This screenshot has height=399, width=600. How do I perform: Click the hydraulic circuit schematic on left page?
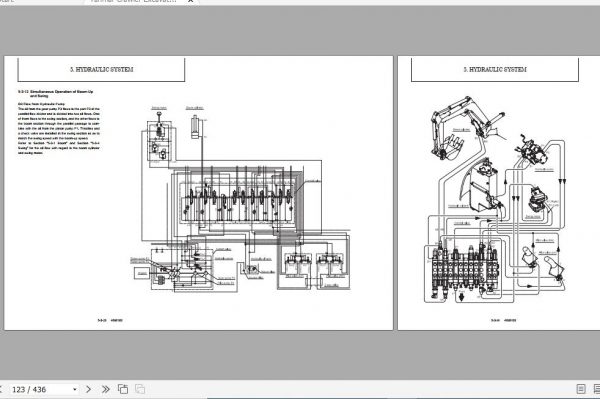coord(241,199)
